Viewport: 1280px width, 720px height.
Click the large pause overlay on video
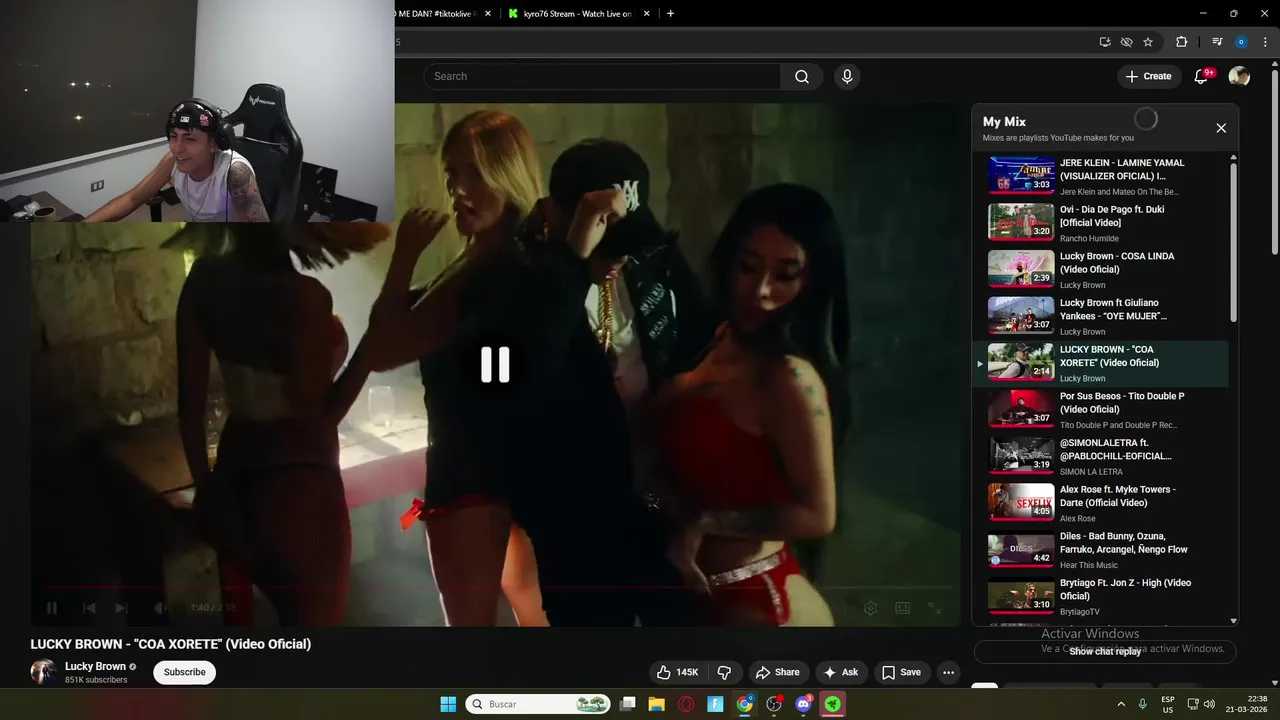click(495, 365)
